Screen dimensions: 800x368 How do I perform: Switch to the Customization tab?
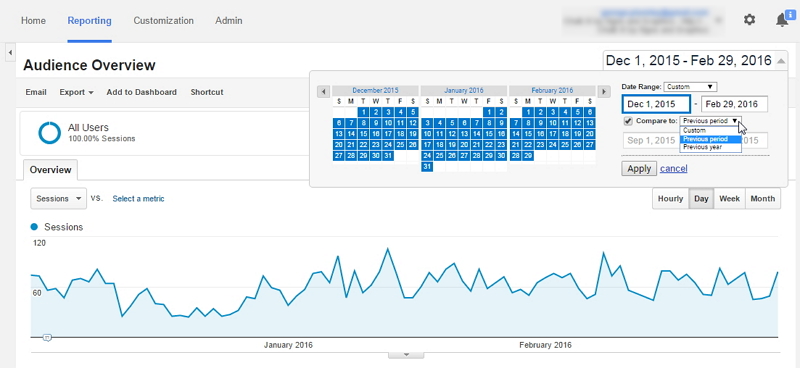163,21
